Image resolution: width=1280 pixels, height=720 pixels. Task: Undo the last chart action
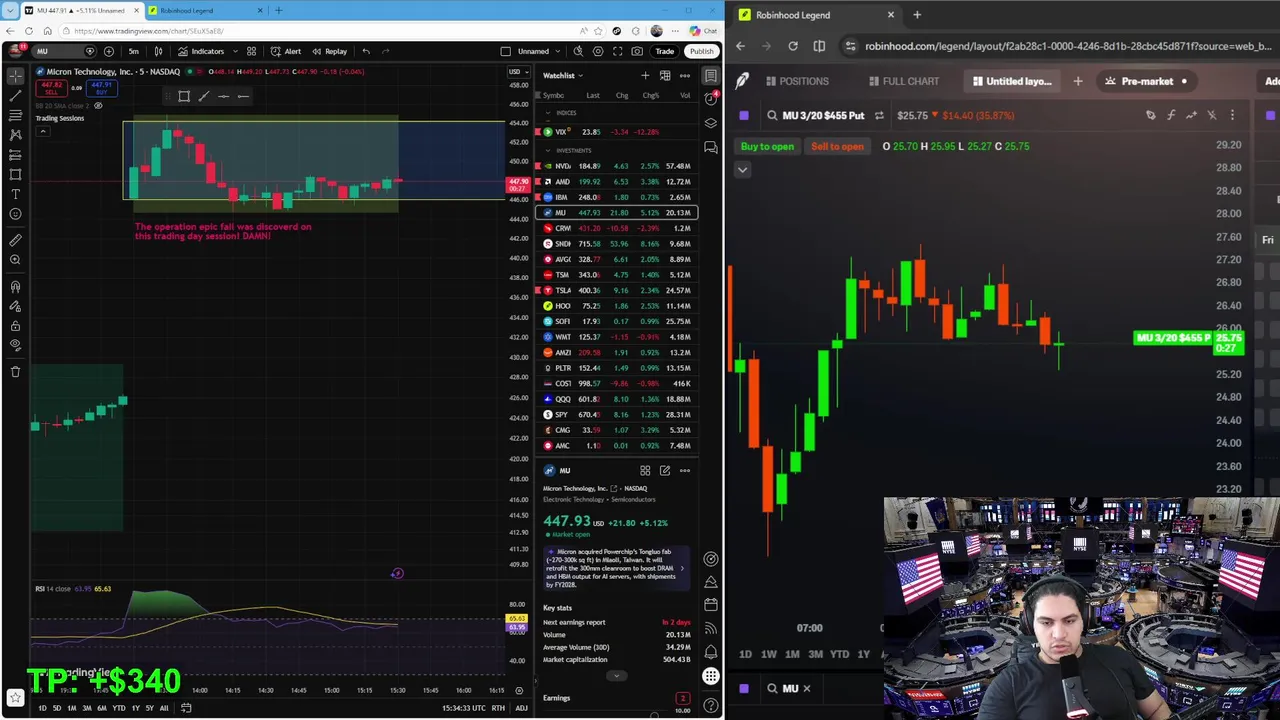click(366, 51)
